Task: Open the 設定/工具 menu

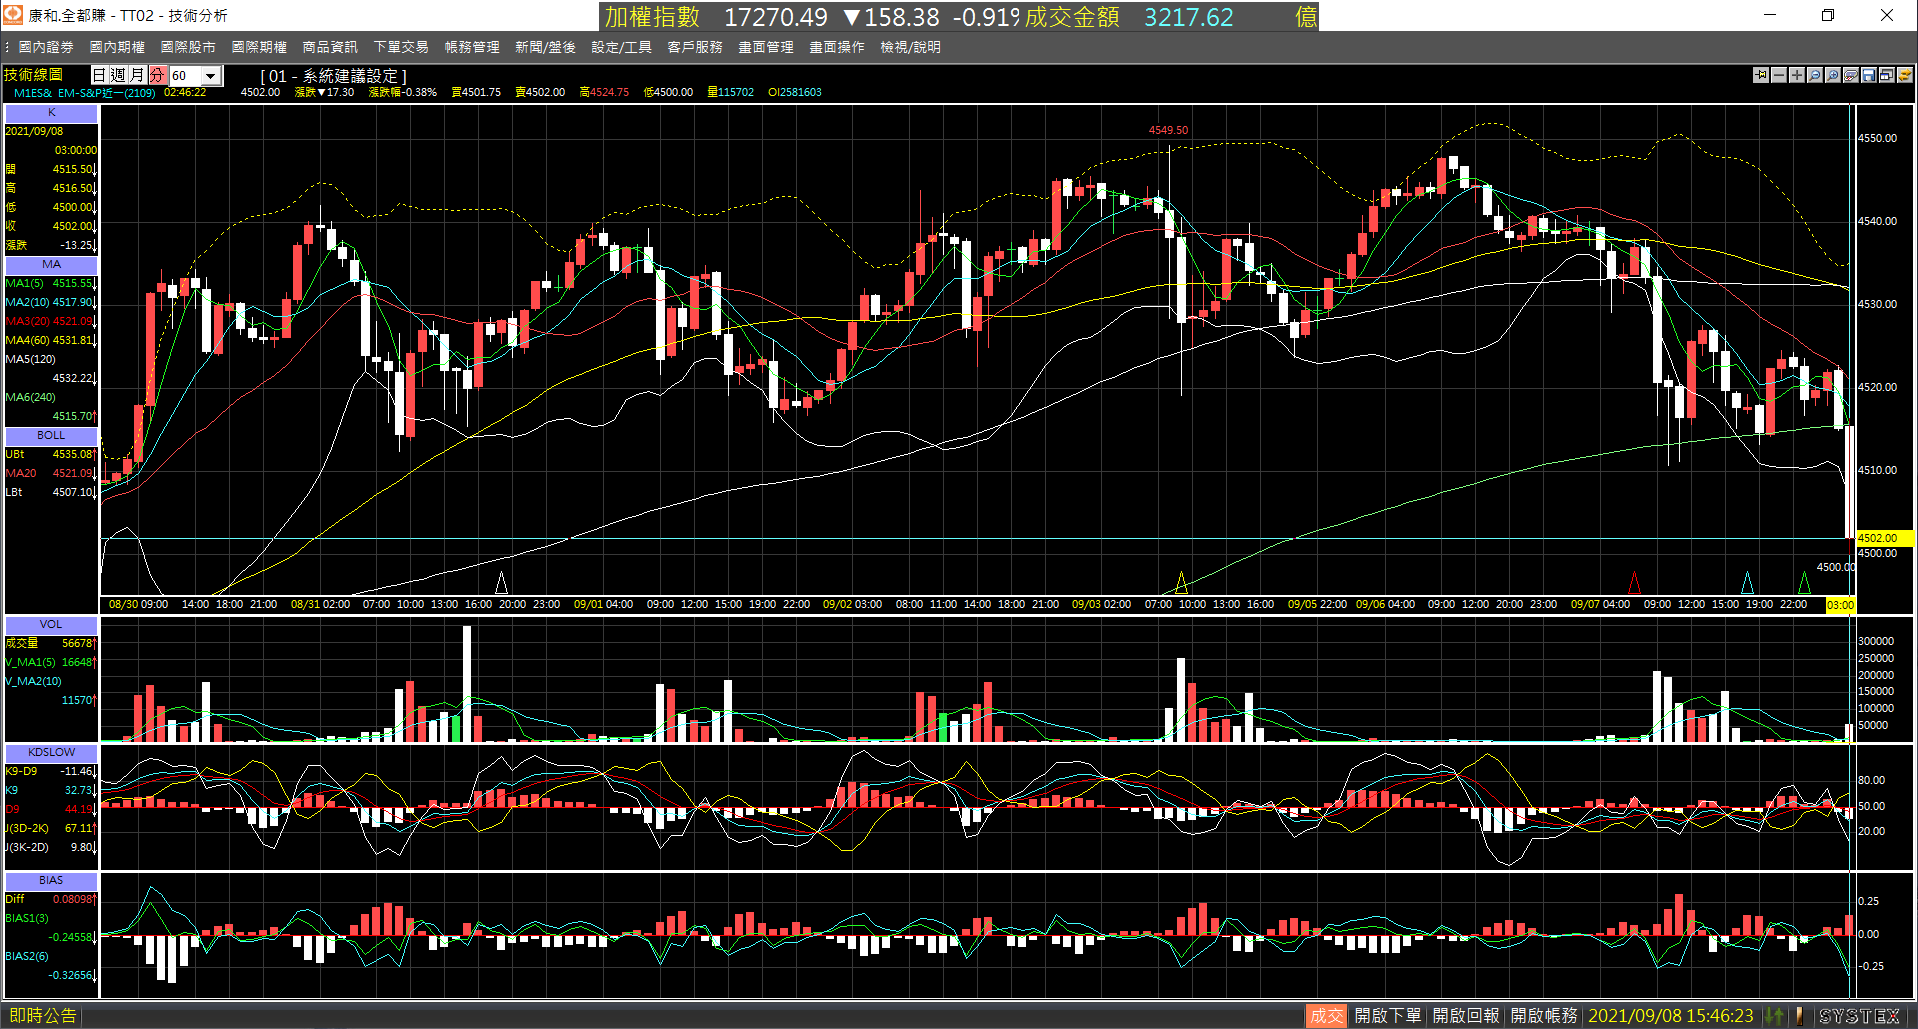Action: coord(621,47)
